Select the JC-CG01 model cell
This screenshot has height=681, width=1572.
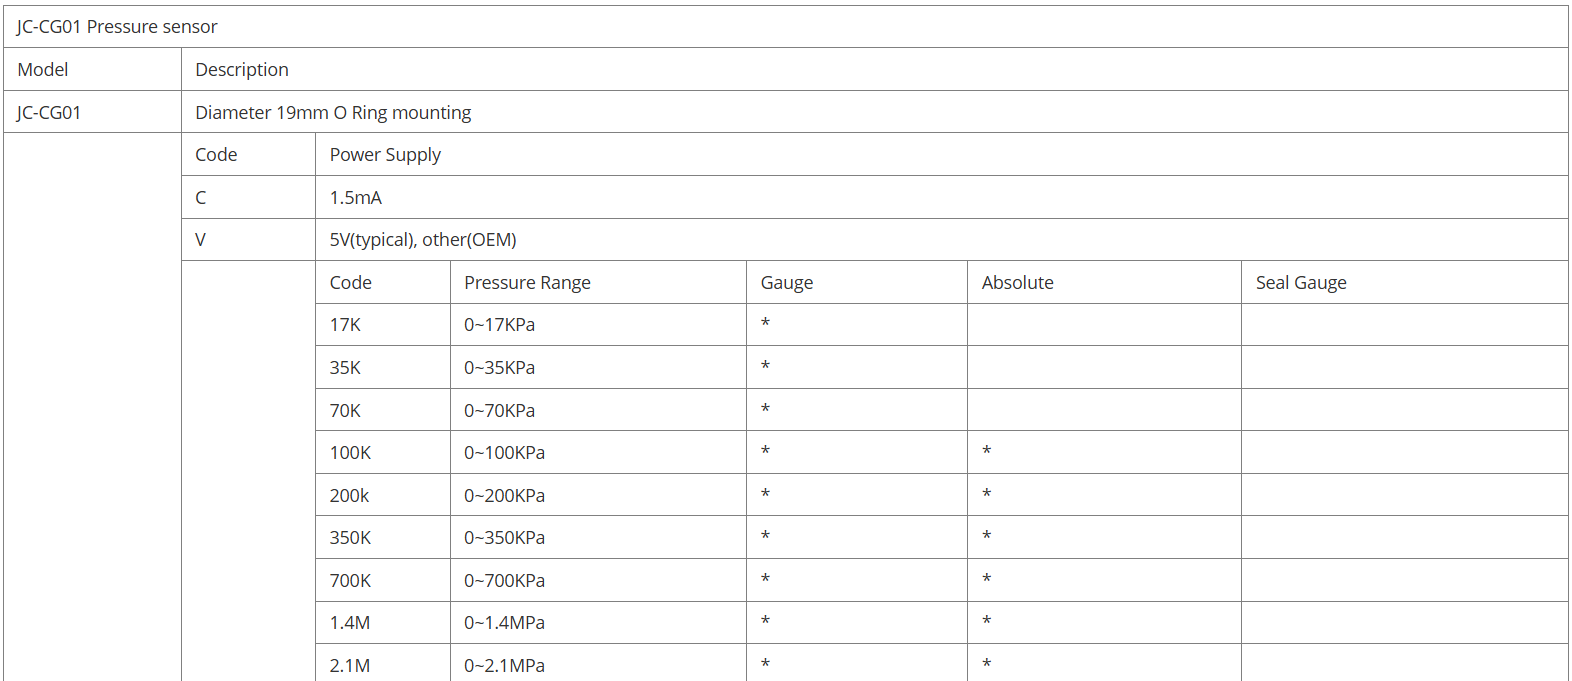point(49,113)
